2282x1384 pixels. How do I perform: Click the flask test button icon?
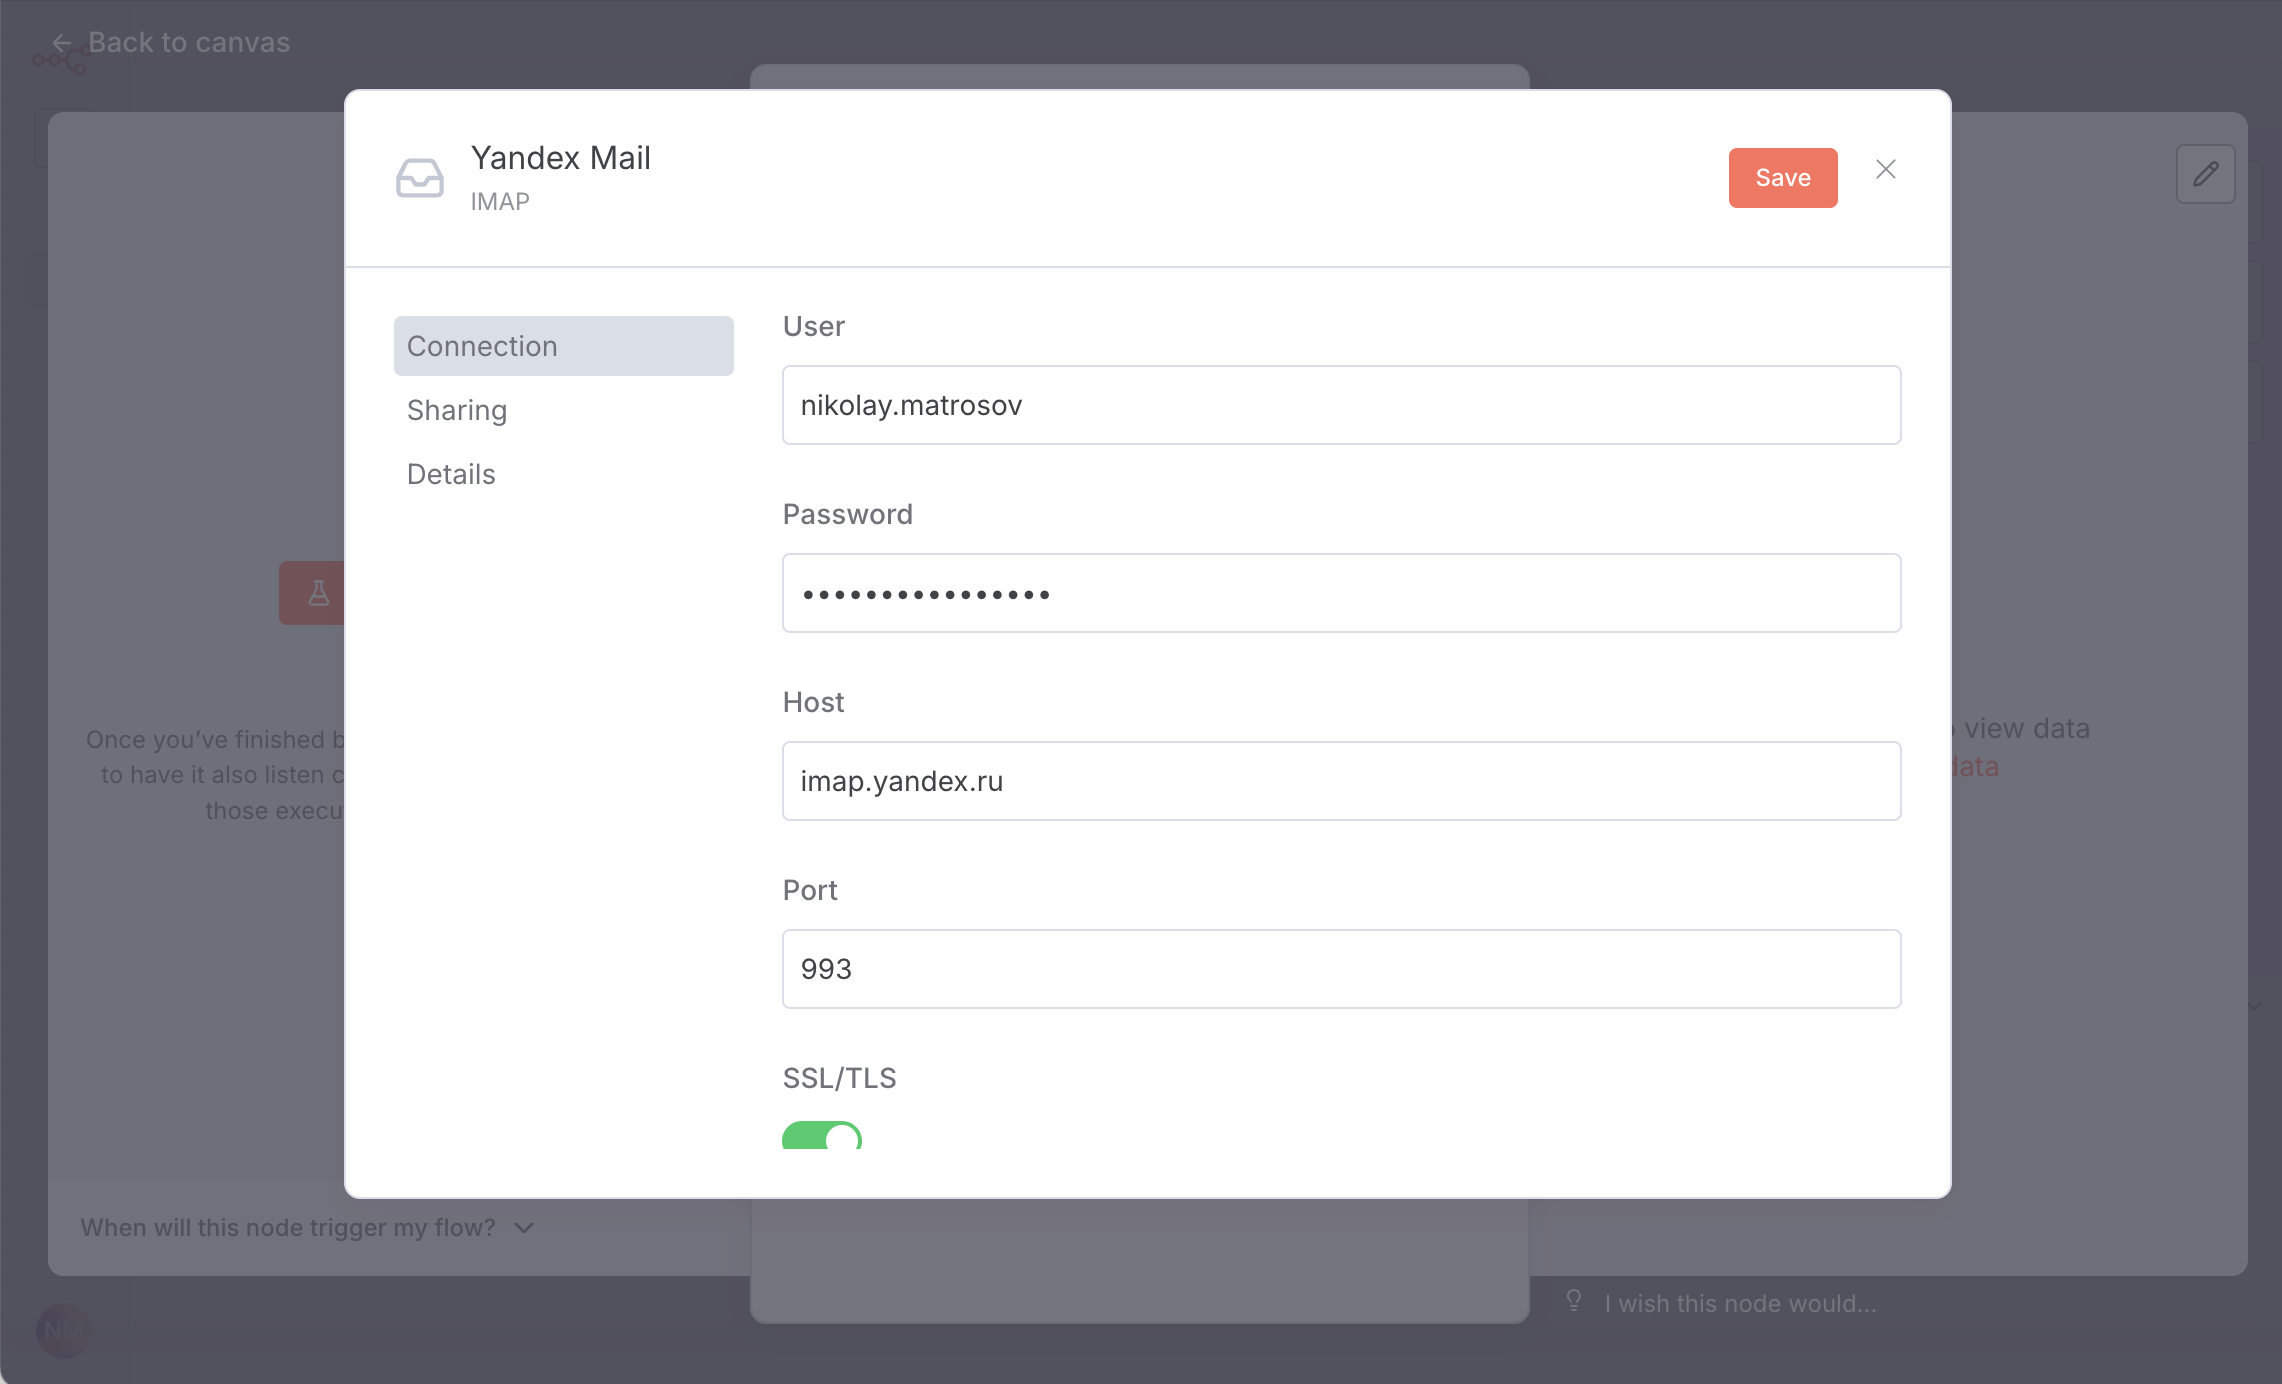tap(318, 593)
